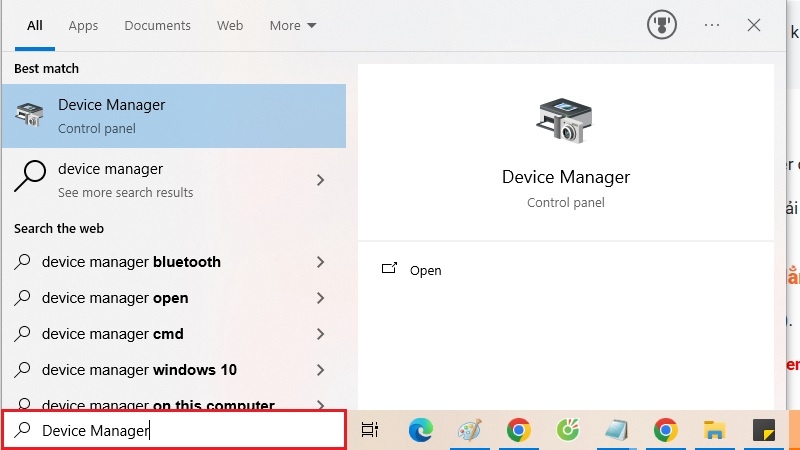
Task: Open the More dropdown filter
Action: point(293,26)
